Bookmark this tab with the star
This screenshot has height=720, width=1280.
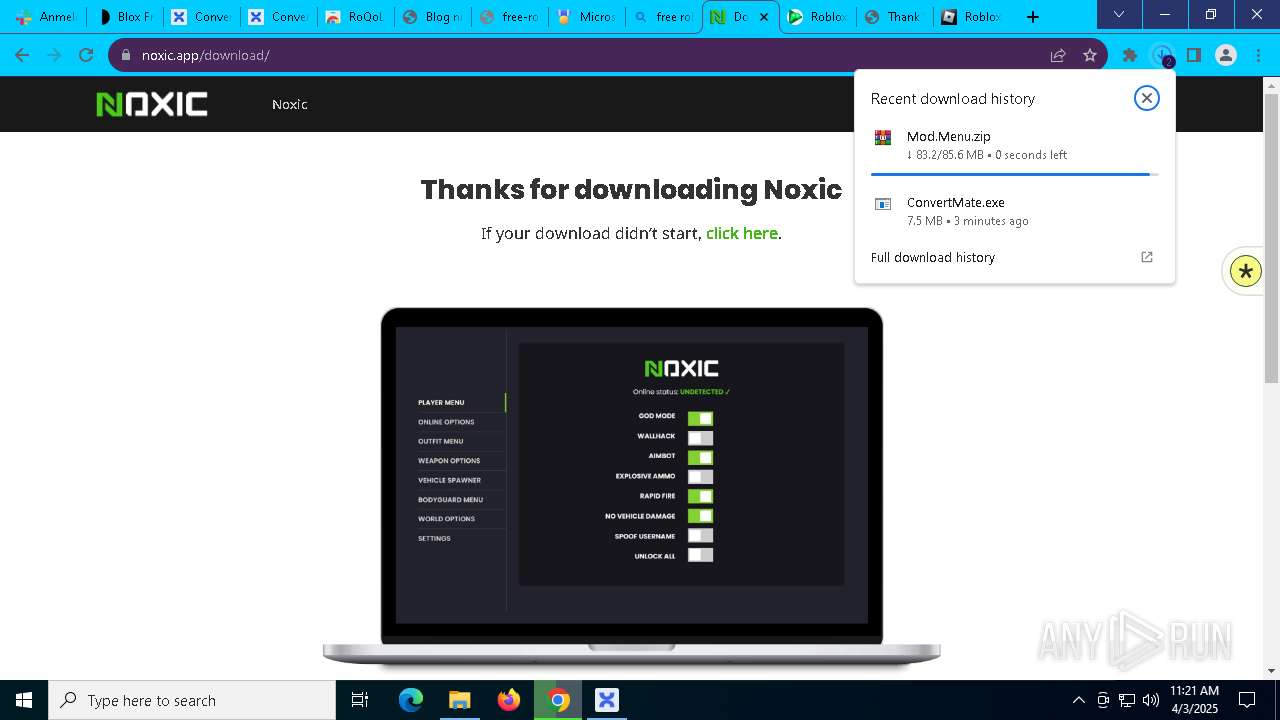click(1090, 55)
